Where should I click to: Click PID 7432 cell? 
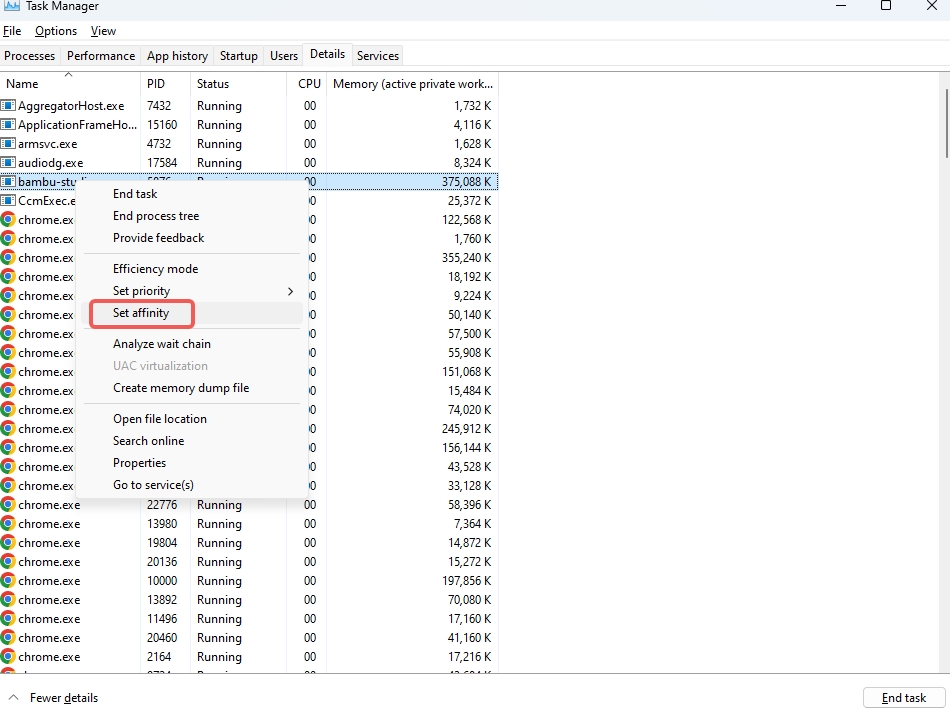[x=159, y=106]
